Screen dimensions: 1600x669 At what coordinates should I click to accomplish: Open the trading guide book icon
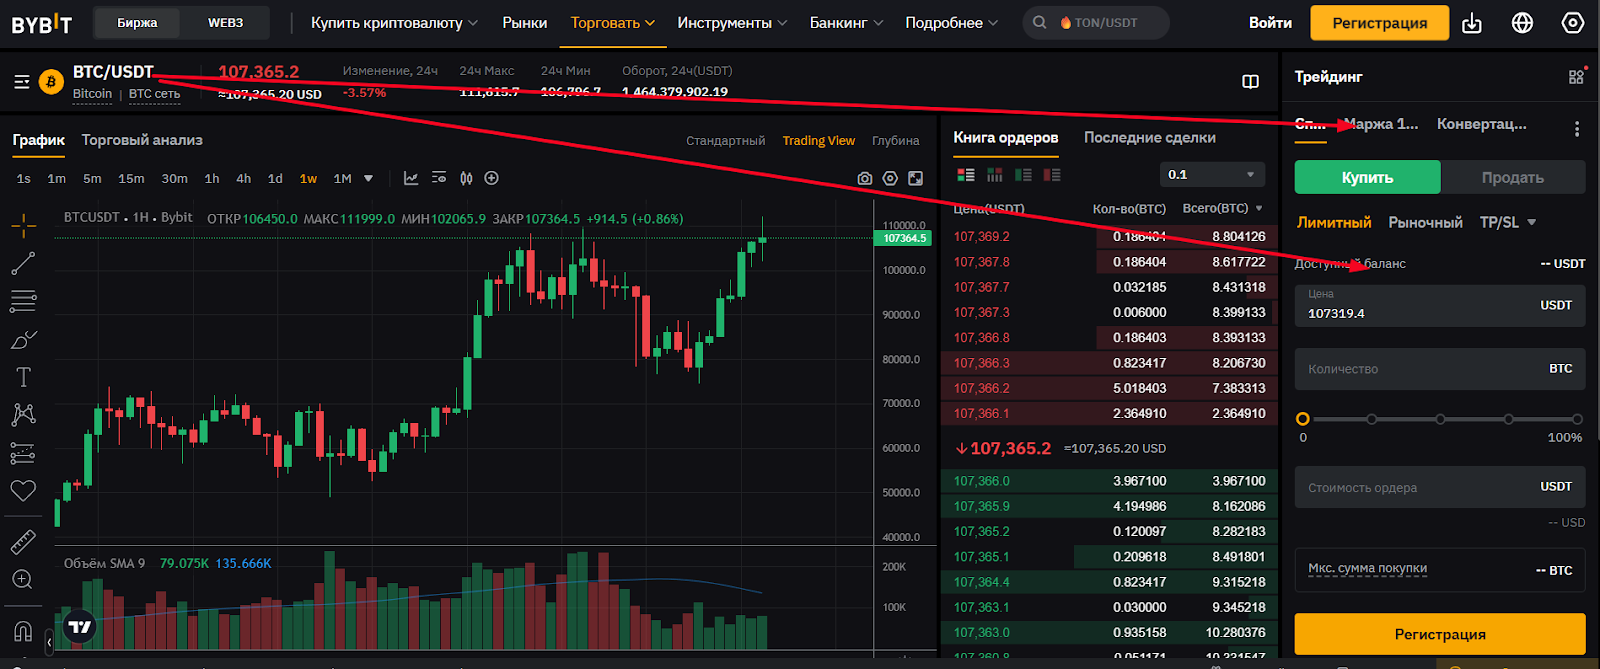click(1250, 82)
